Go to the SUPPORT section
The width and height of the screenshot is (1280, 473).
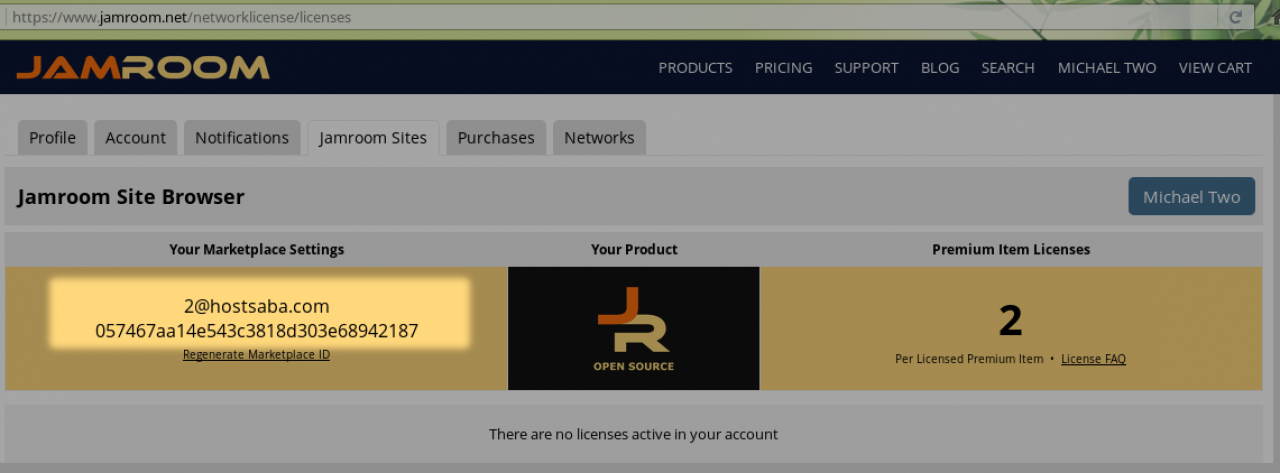pyautogui.click(x=866, y=68)
